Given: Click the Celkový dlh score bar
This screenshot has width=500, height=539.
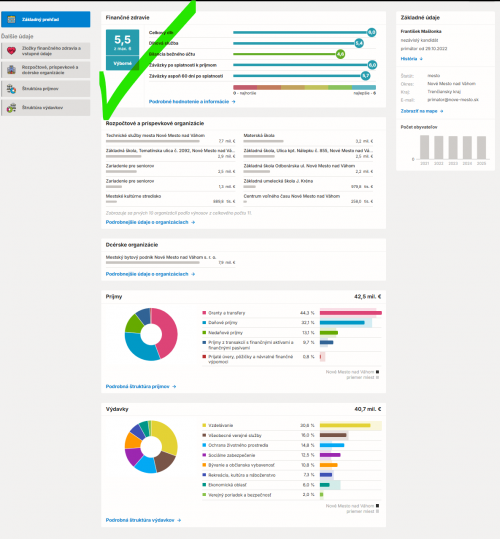Looking at the screenshot, I should coord(304,32).
